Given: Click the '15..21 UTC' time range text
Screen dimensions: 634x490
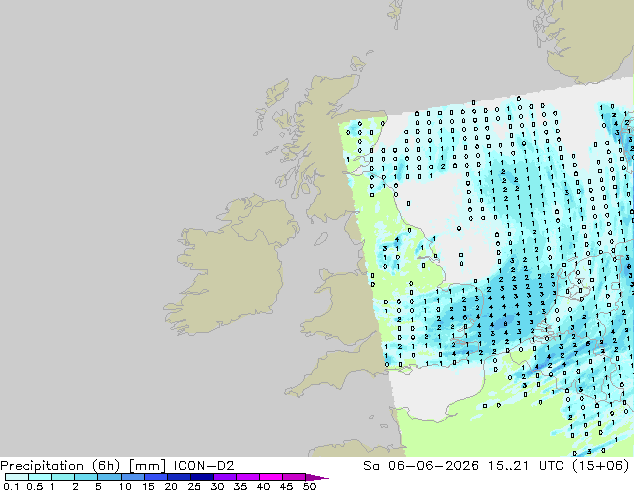Looking at the screenshot, I should (x=527, y=466).
